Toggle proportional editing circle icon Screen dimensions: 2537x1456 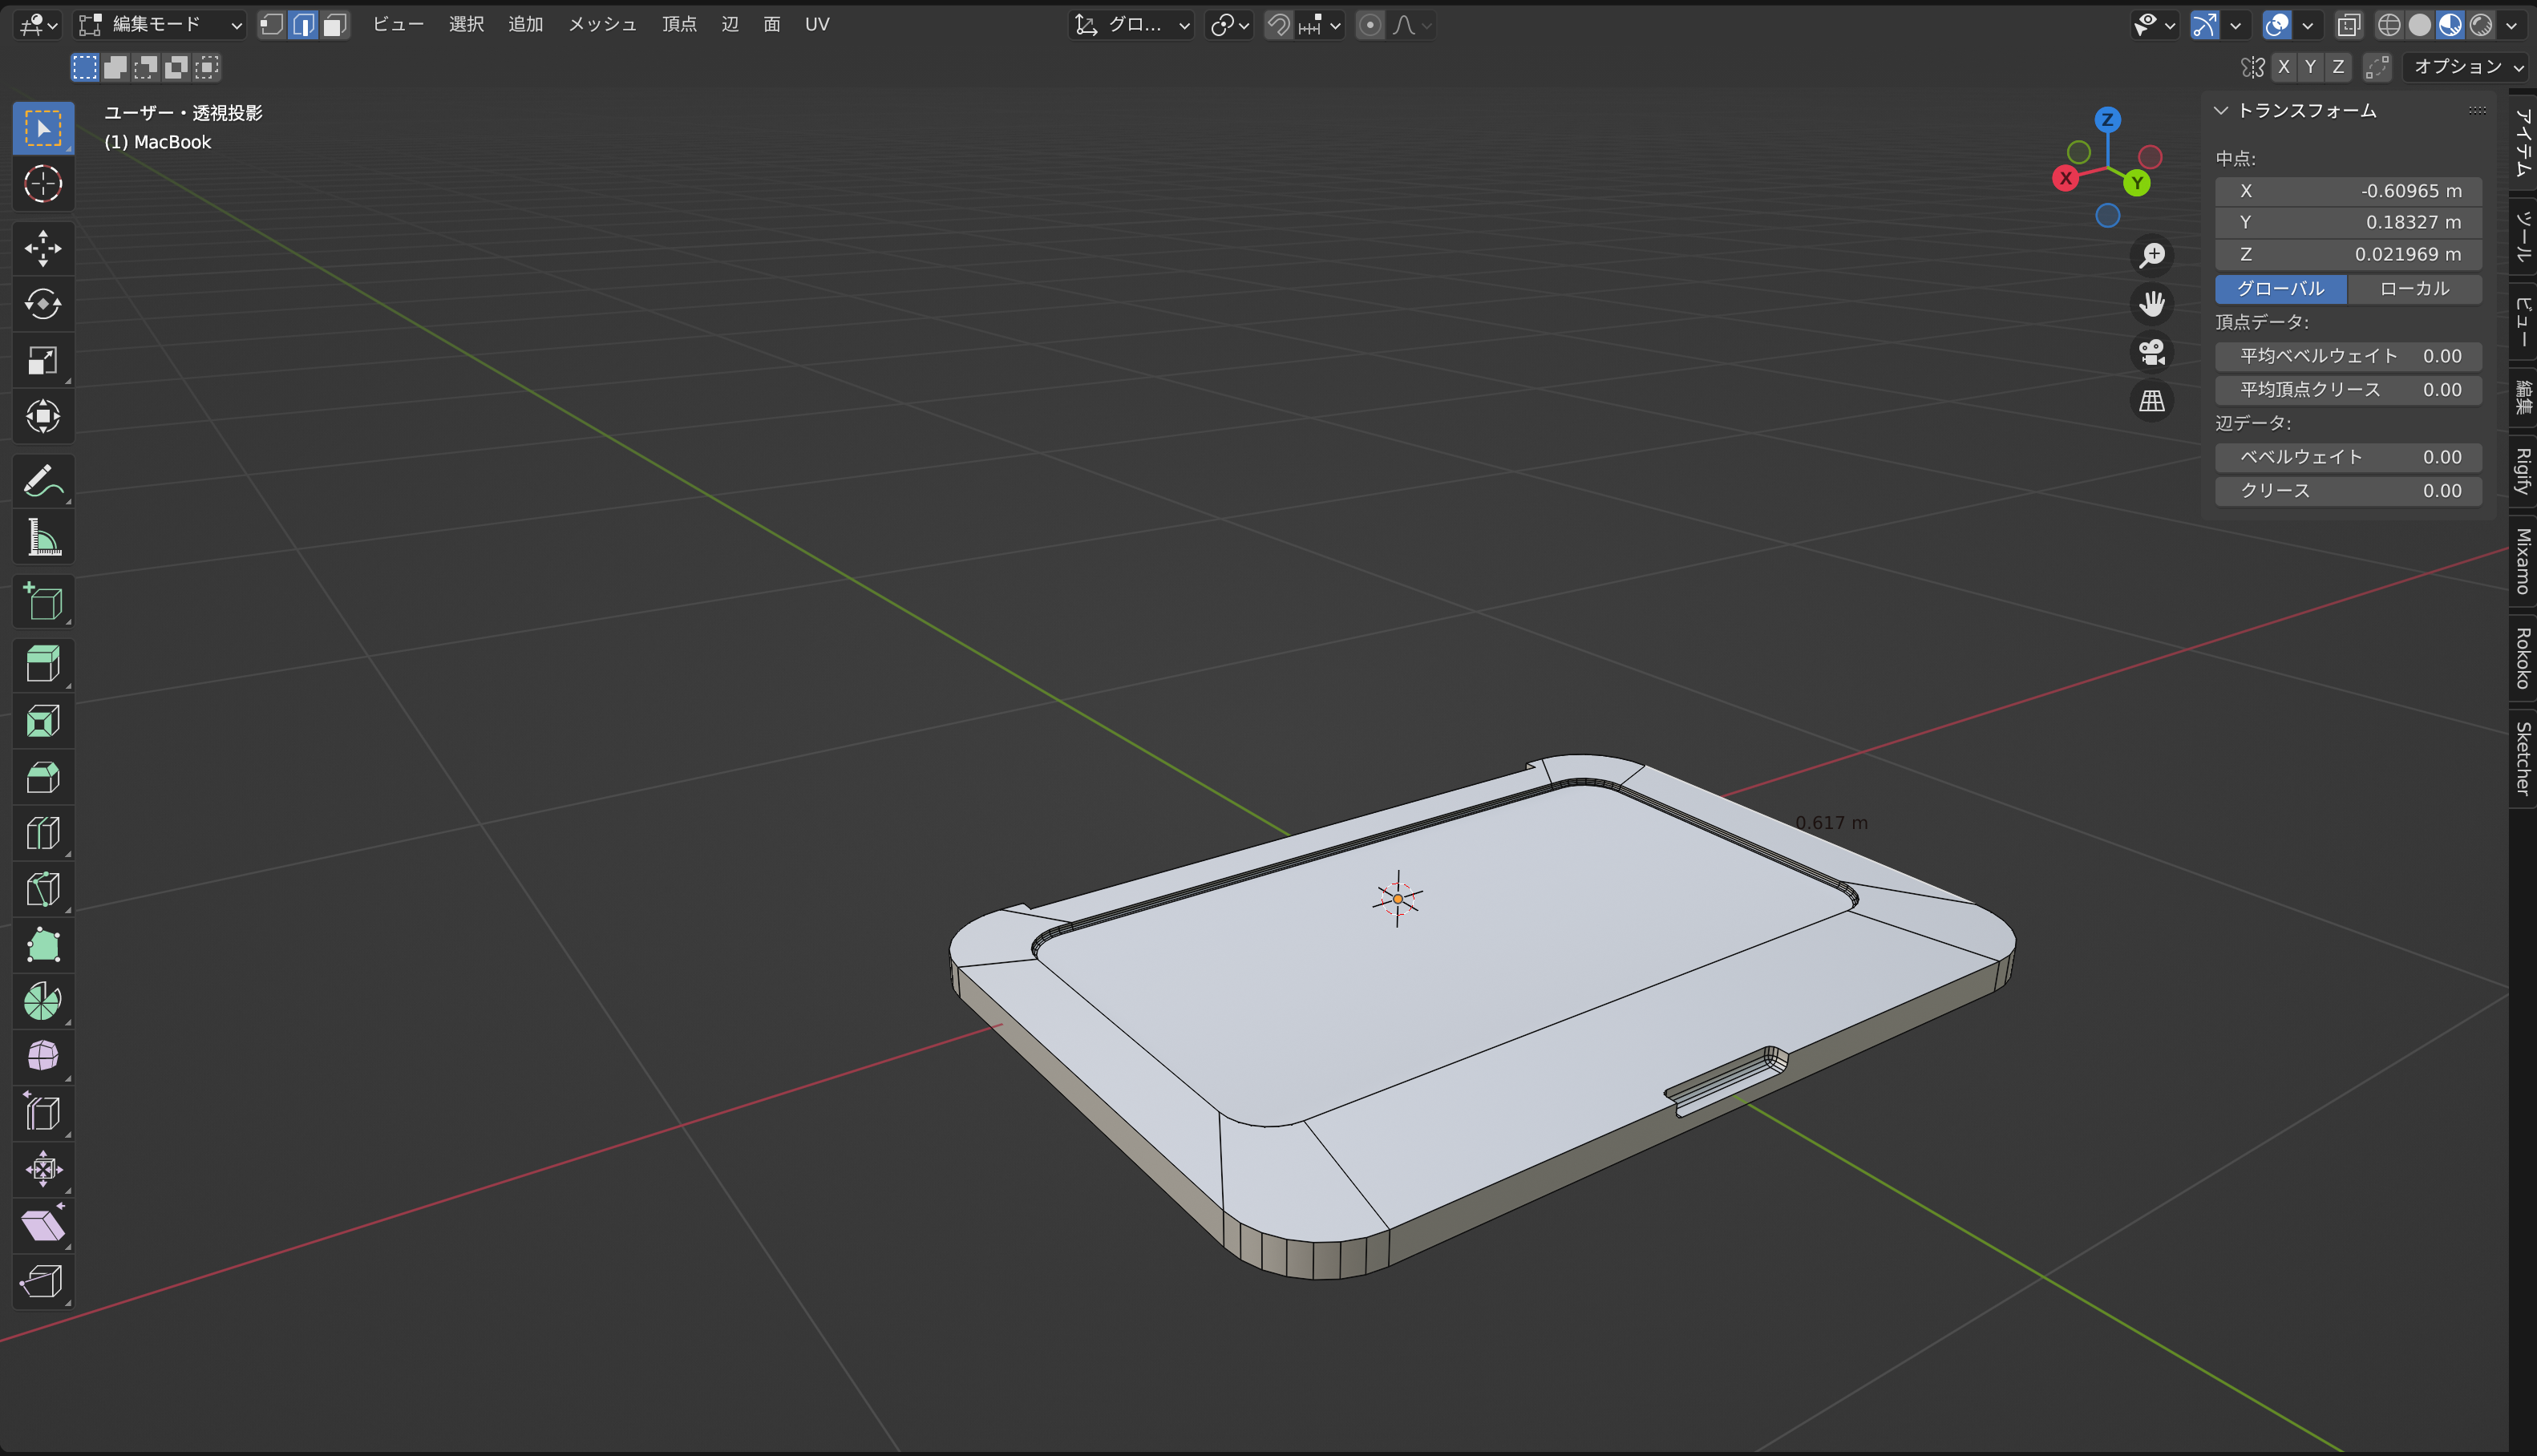(x=1370, y=25)
